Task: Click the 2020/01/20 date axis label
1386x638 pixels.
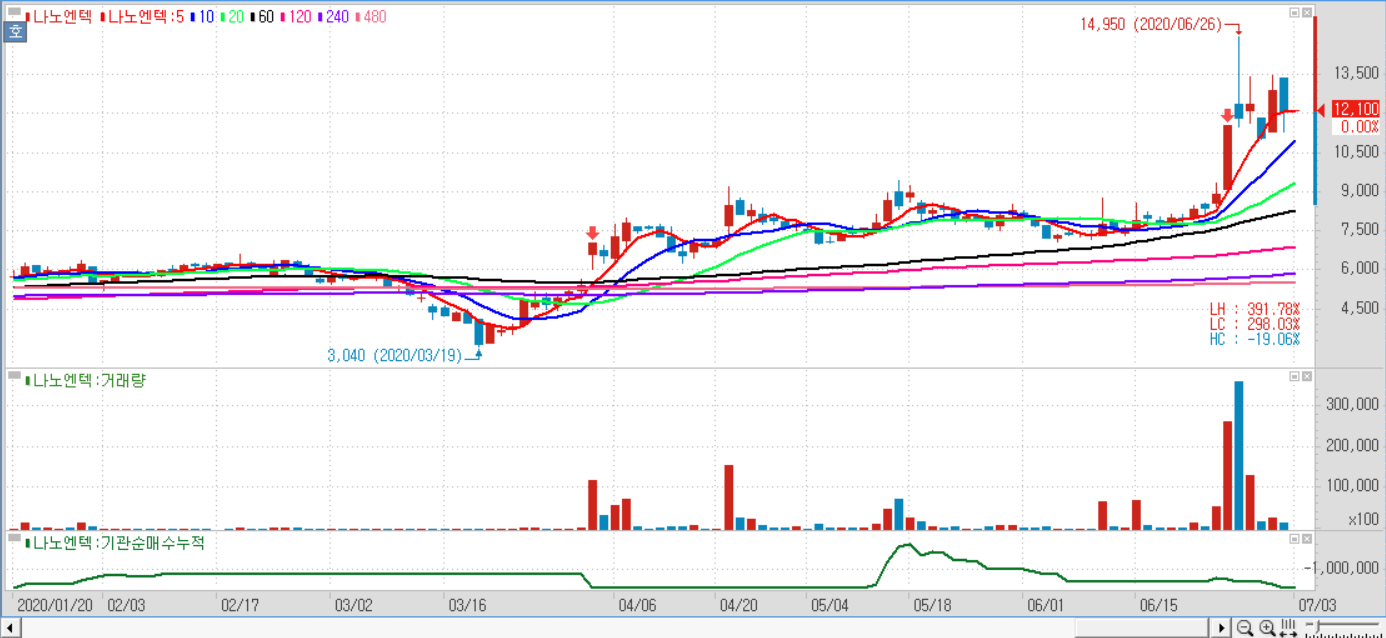Action: click(55, 605)
